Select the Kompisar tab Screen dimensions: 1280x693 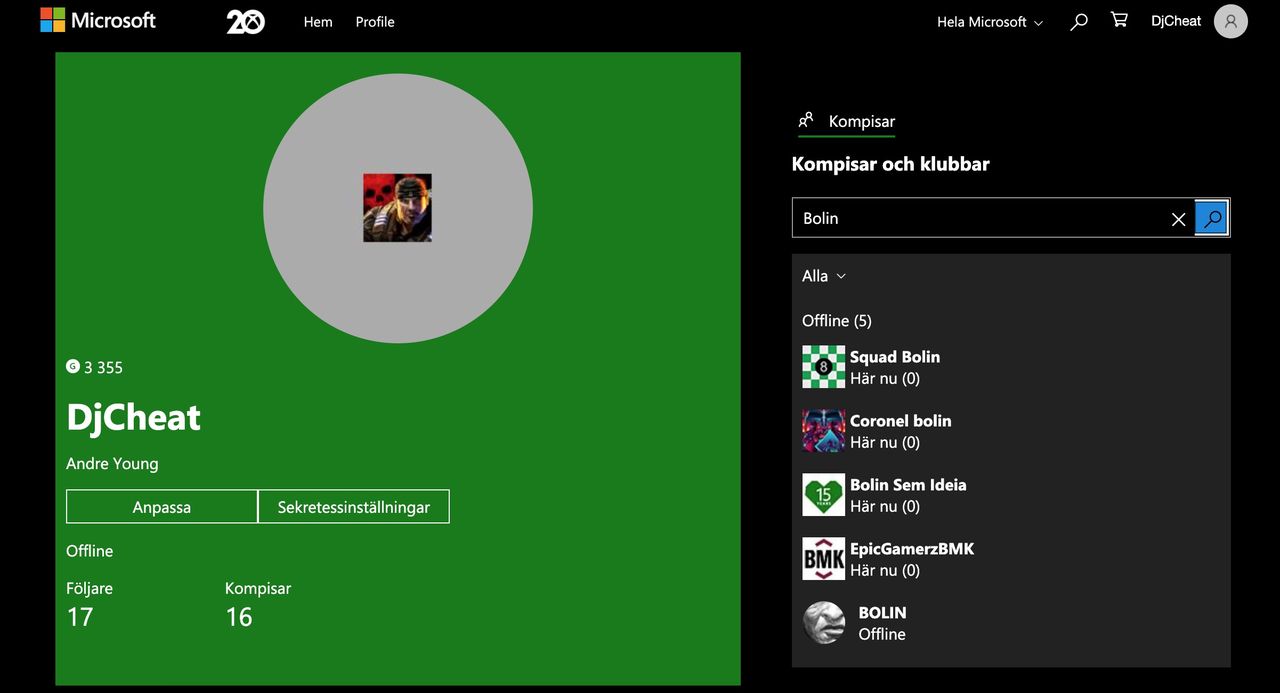[x=846, y=122]
